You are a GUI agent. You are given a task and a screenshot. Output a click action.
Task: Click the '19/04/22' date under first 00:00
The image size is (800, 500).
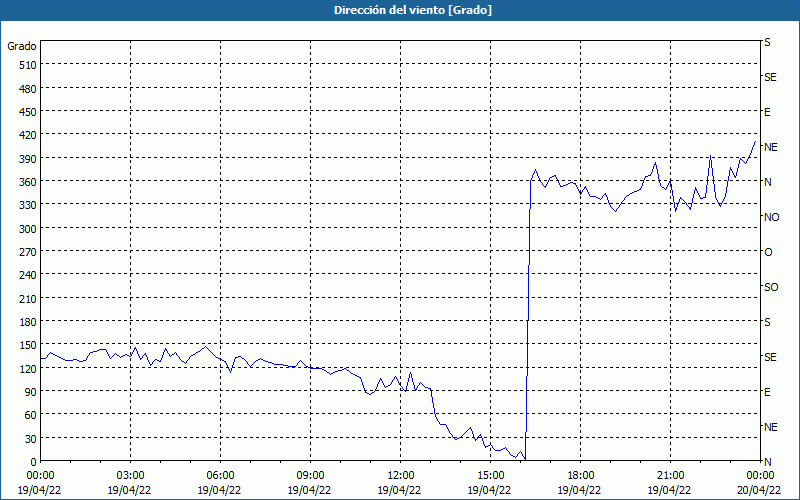click(x=40, y=491)
